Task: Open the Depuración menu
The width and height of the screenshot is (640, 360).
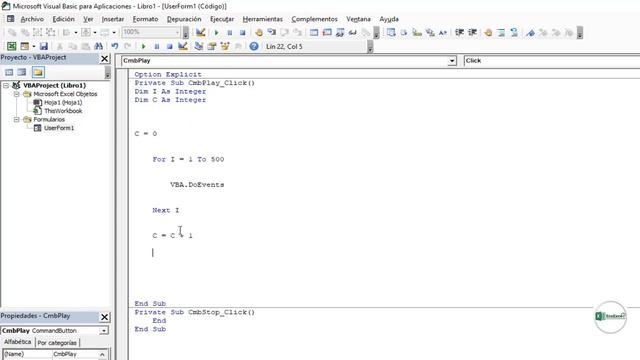Action: click(x=184, y=19)
